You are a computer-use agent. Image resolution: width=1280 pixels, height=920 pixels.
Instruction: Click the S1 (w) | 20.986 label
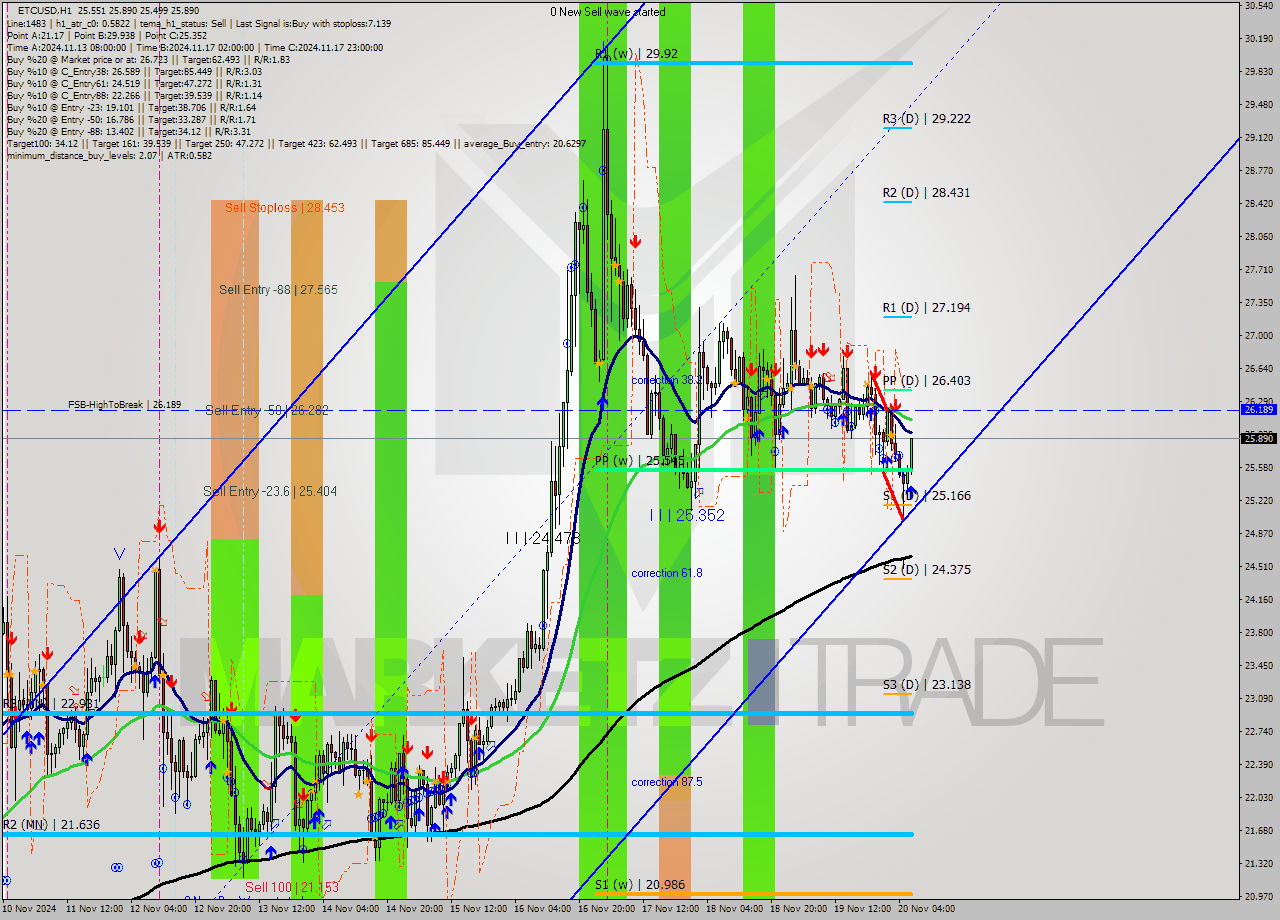click(640, 884)
